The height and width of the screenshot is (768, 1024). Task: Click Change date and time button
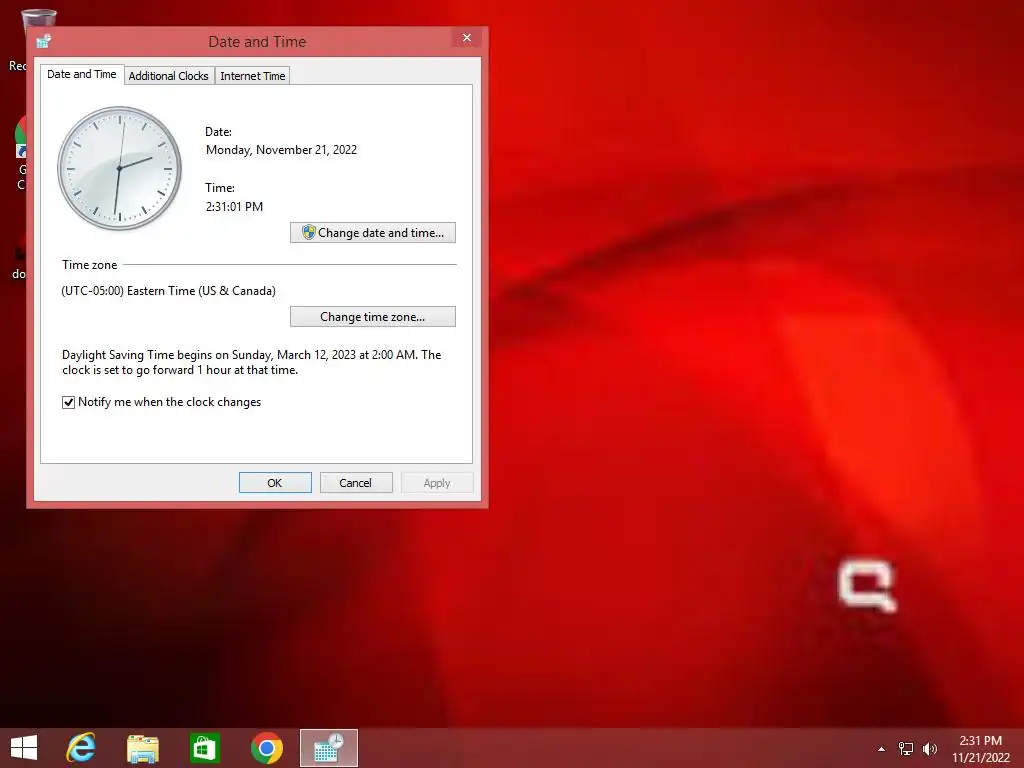[373, 232]
